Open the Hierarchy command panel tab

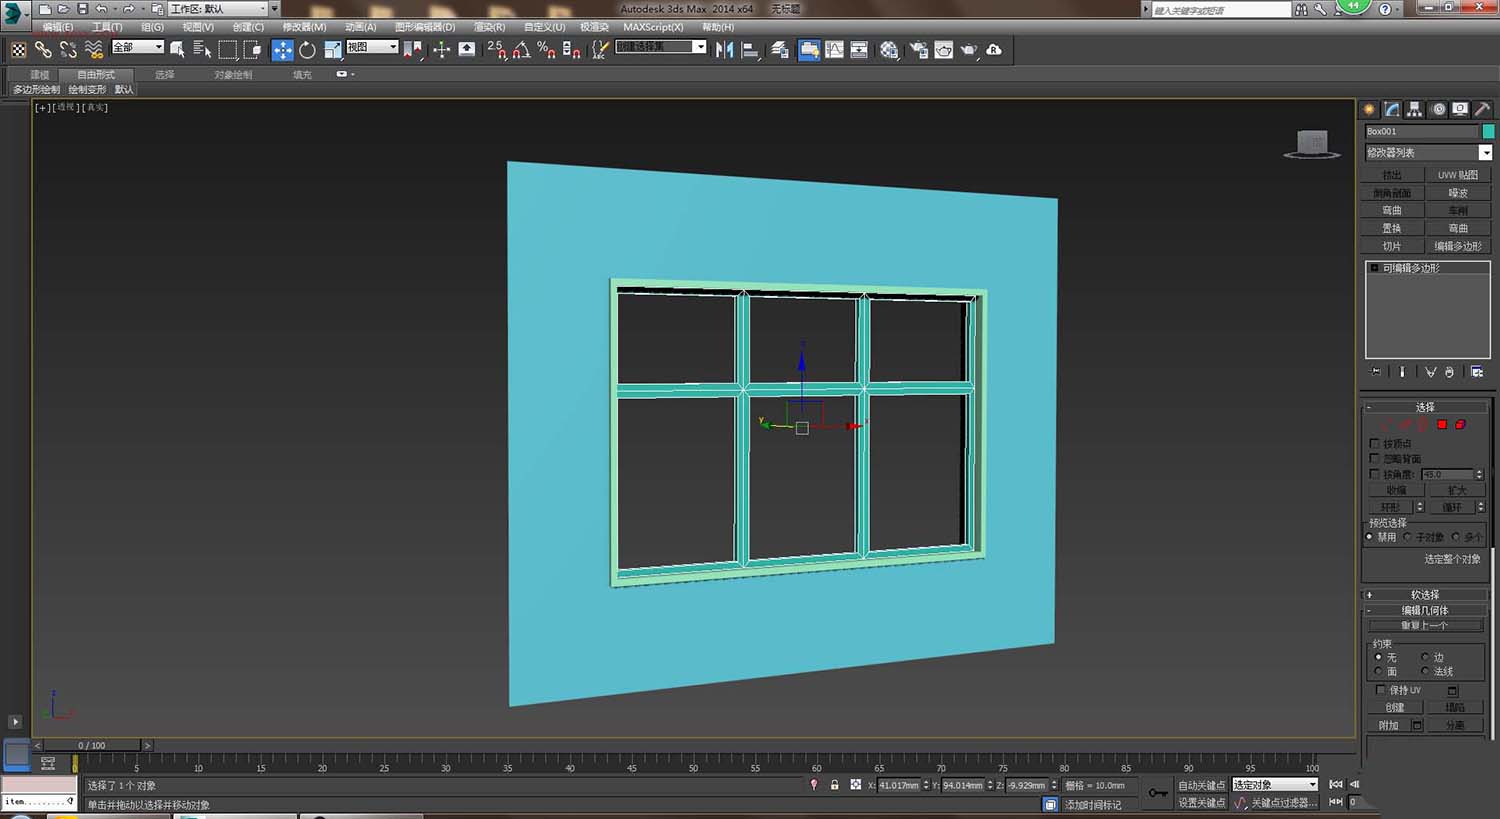(1415, 109)
